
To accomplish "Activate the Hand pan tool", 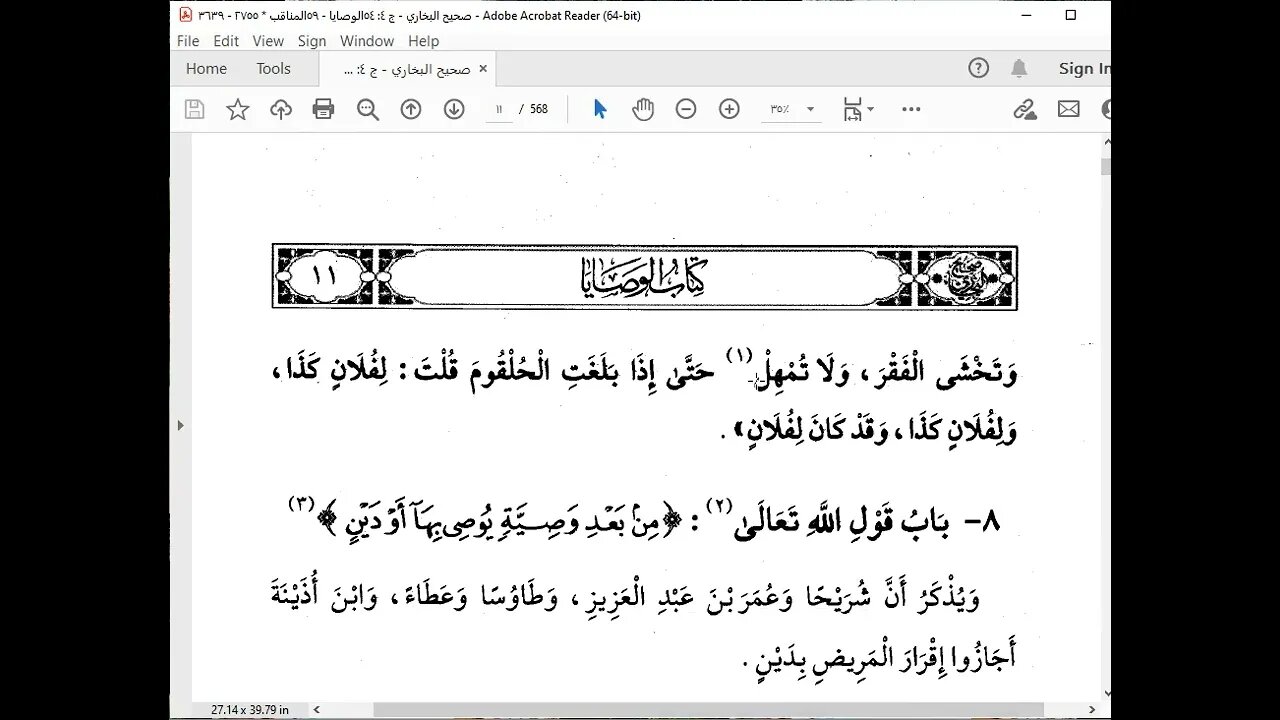I will (x=643, y=110).
